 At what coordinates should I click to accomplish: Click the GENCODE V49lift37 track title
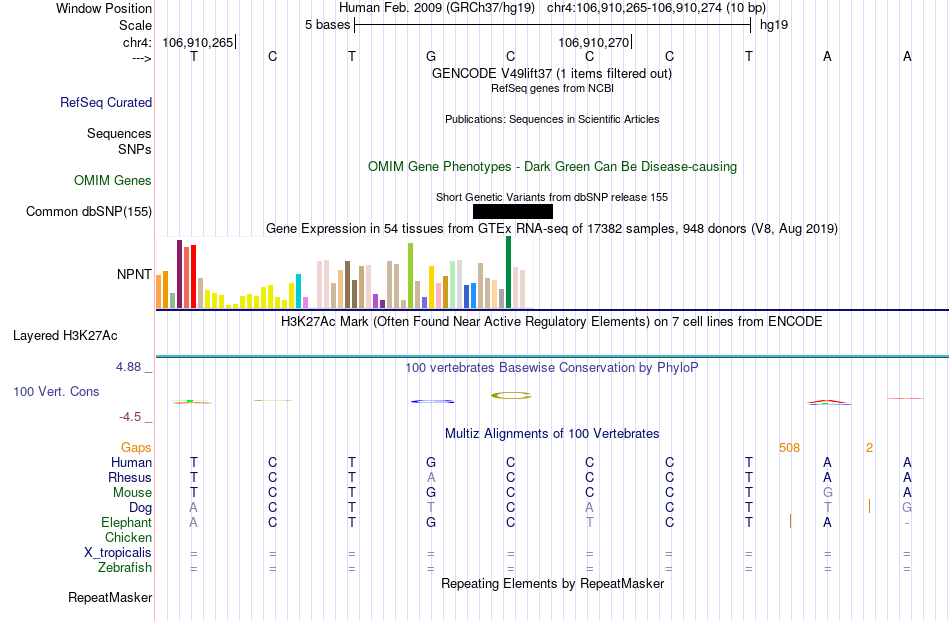point(552,73)
